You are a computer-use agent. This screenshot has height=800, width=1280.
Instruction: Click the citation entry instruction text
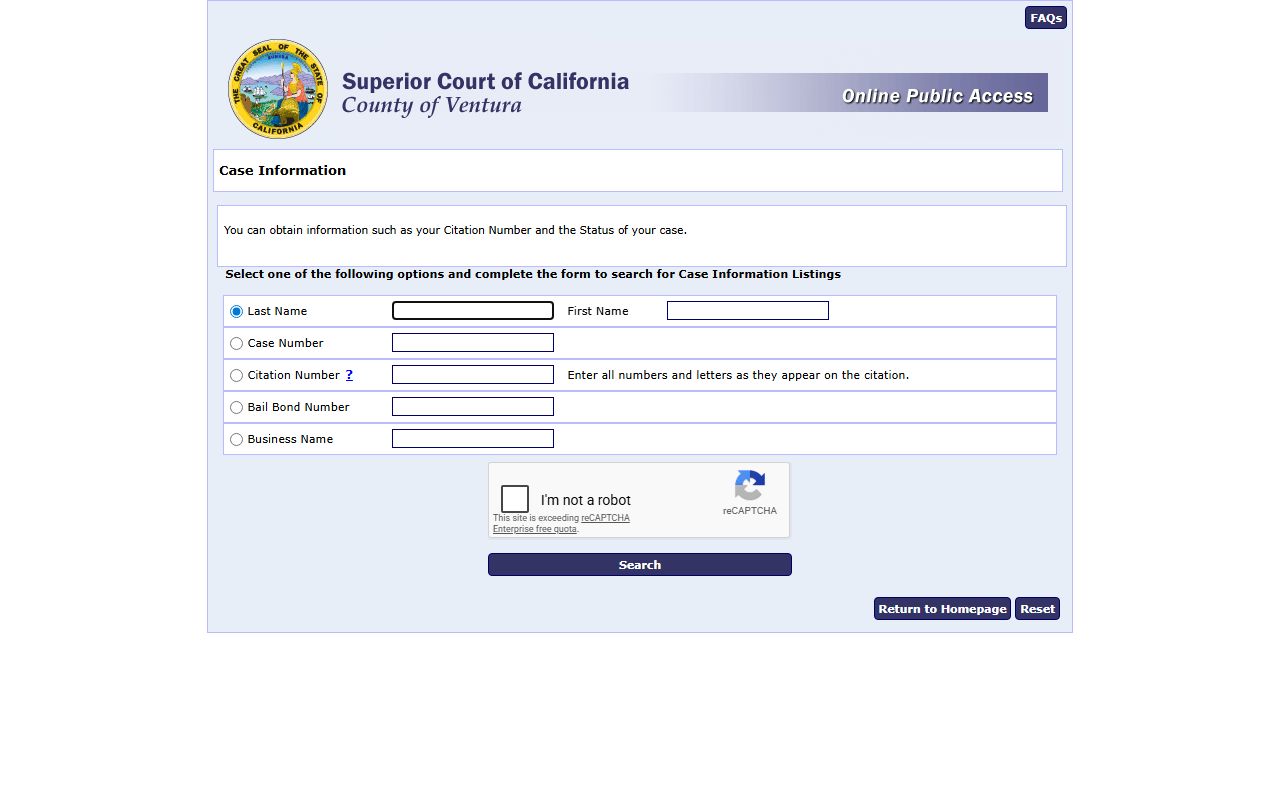[x=738, y=375]
